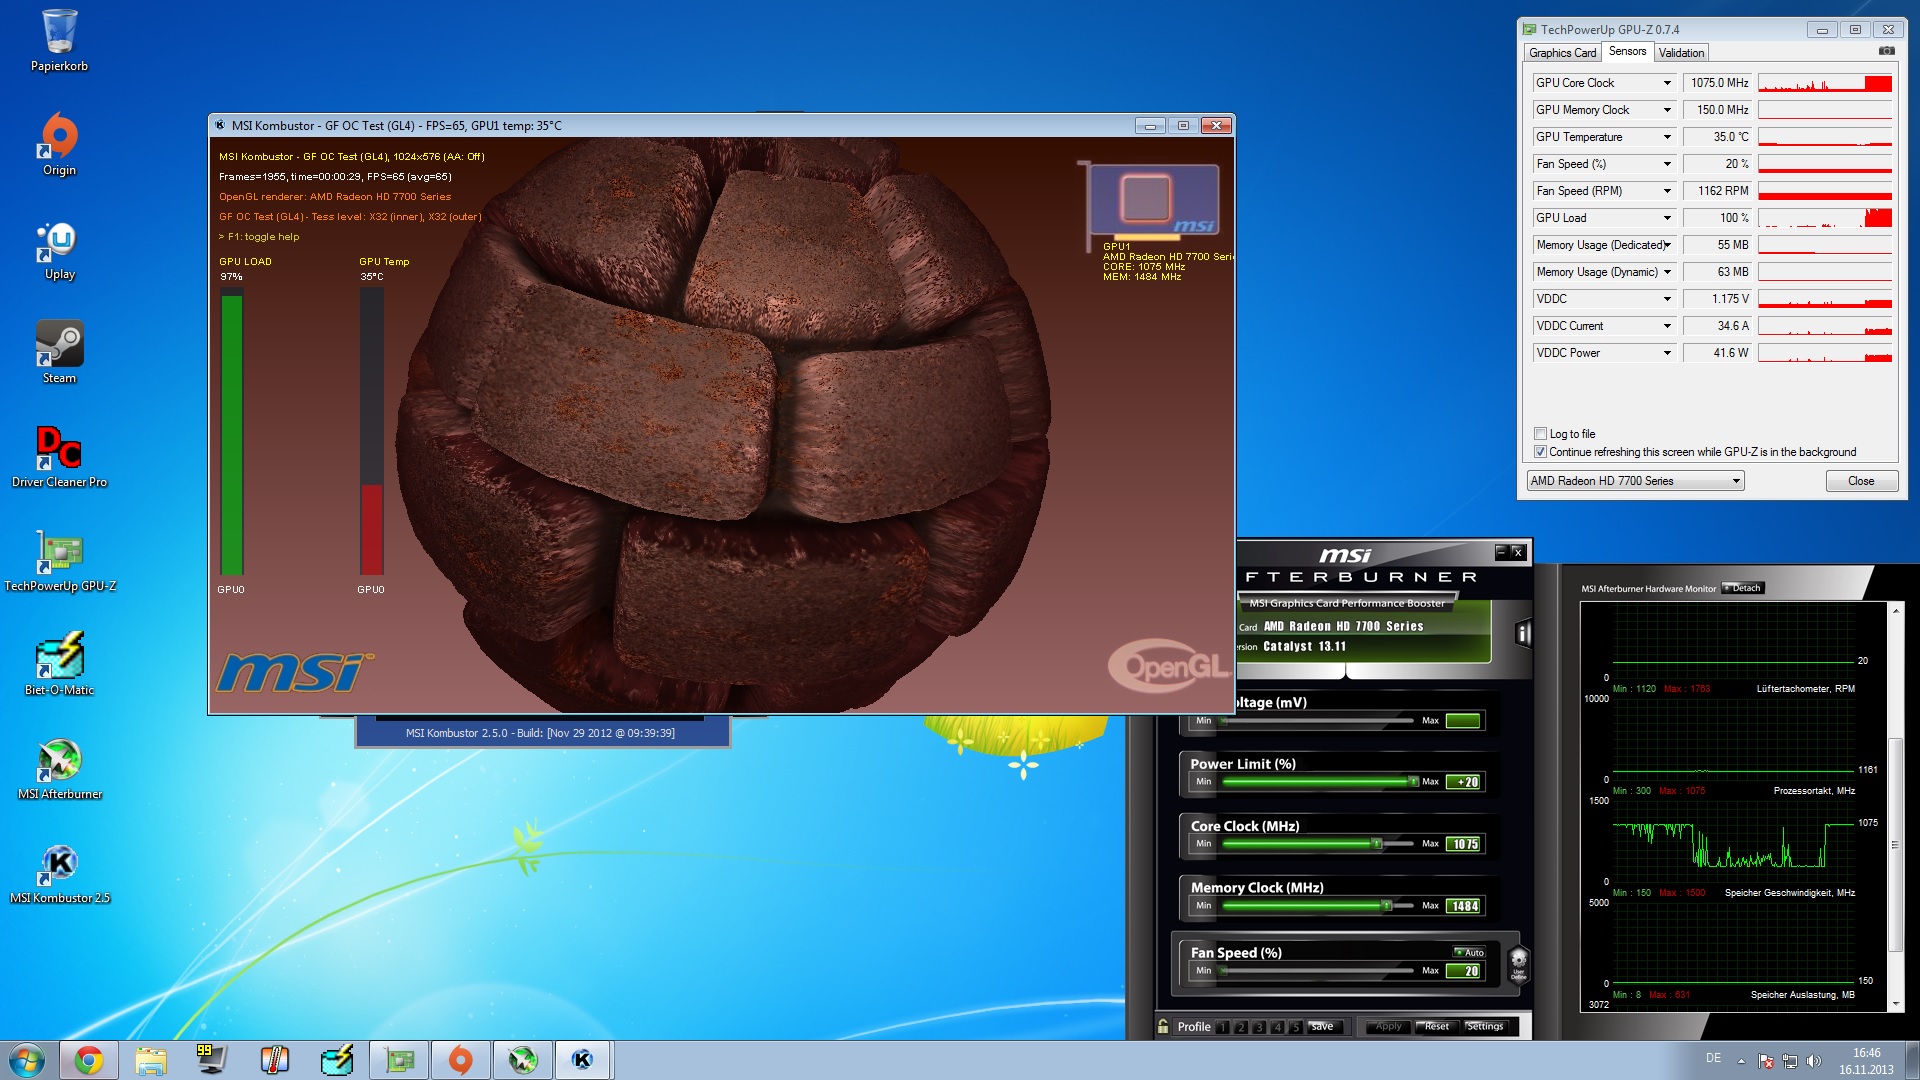The image size is (1920, 1080).
Task: Switch to GPU-Z taskbar button
Action: coord(399,1060)
